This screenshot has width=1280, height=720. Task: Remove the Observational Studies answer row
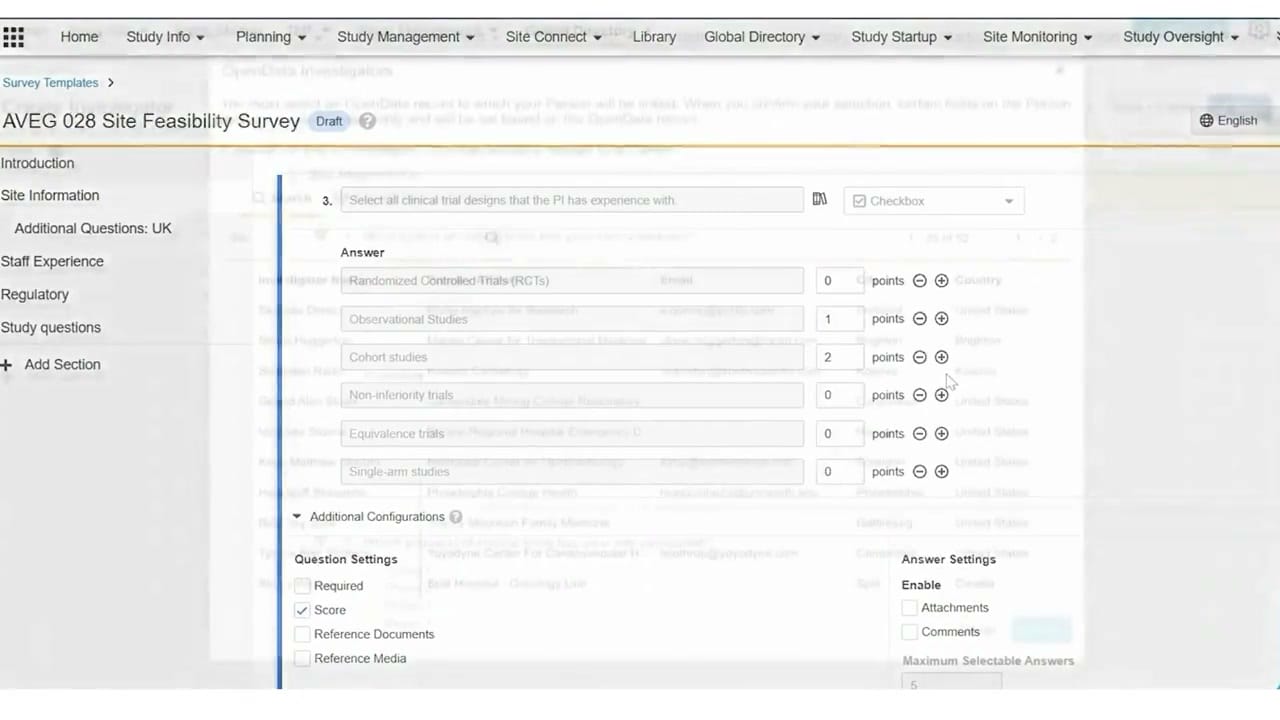pyautogui.click(x=920, y=319)
